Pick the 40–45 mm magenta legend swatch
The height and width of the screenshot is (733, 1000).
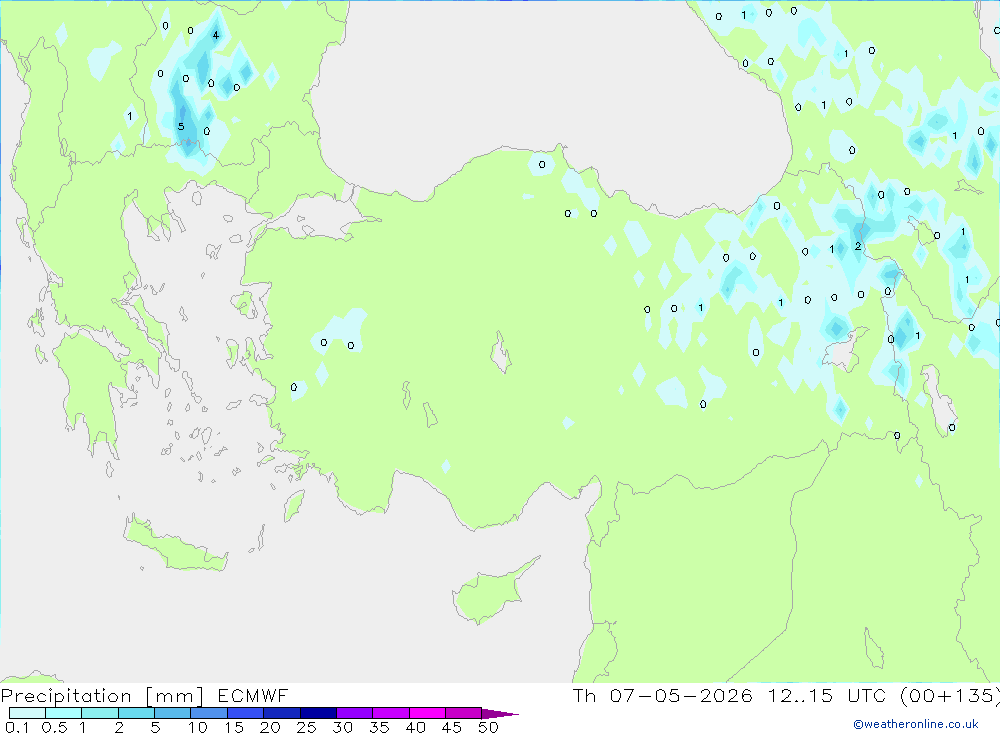tap(427, 713)
